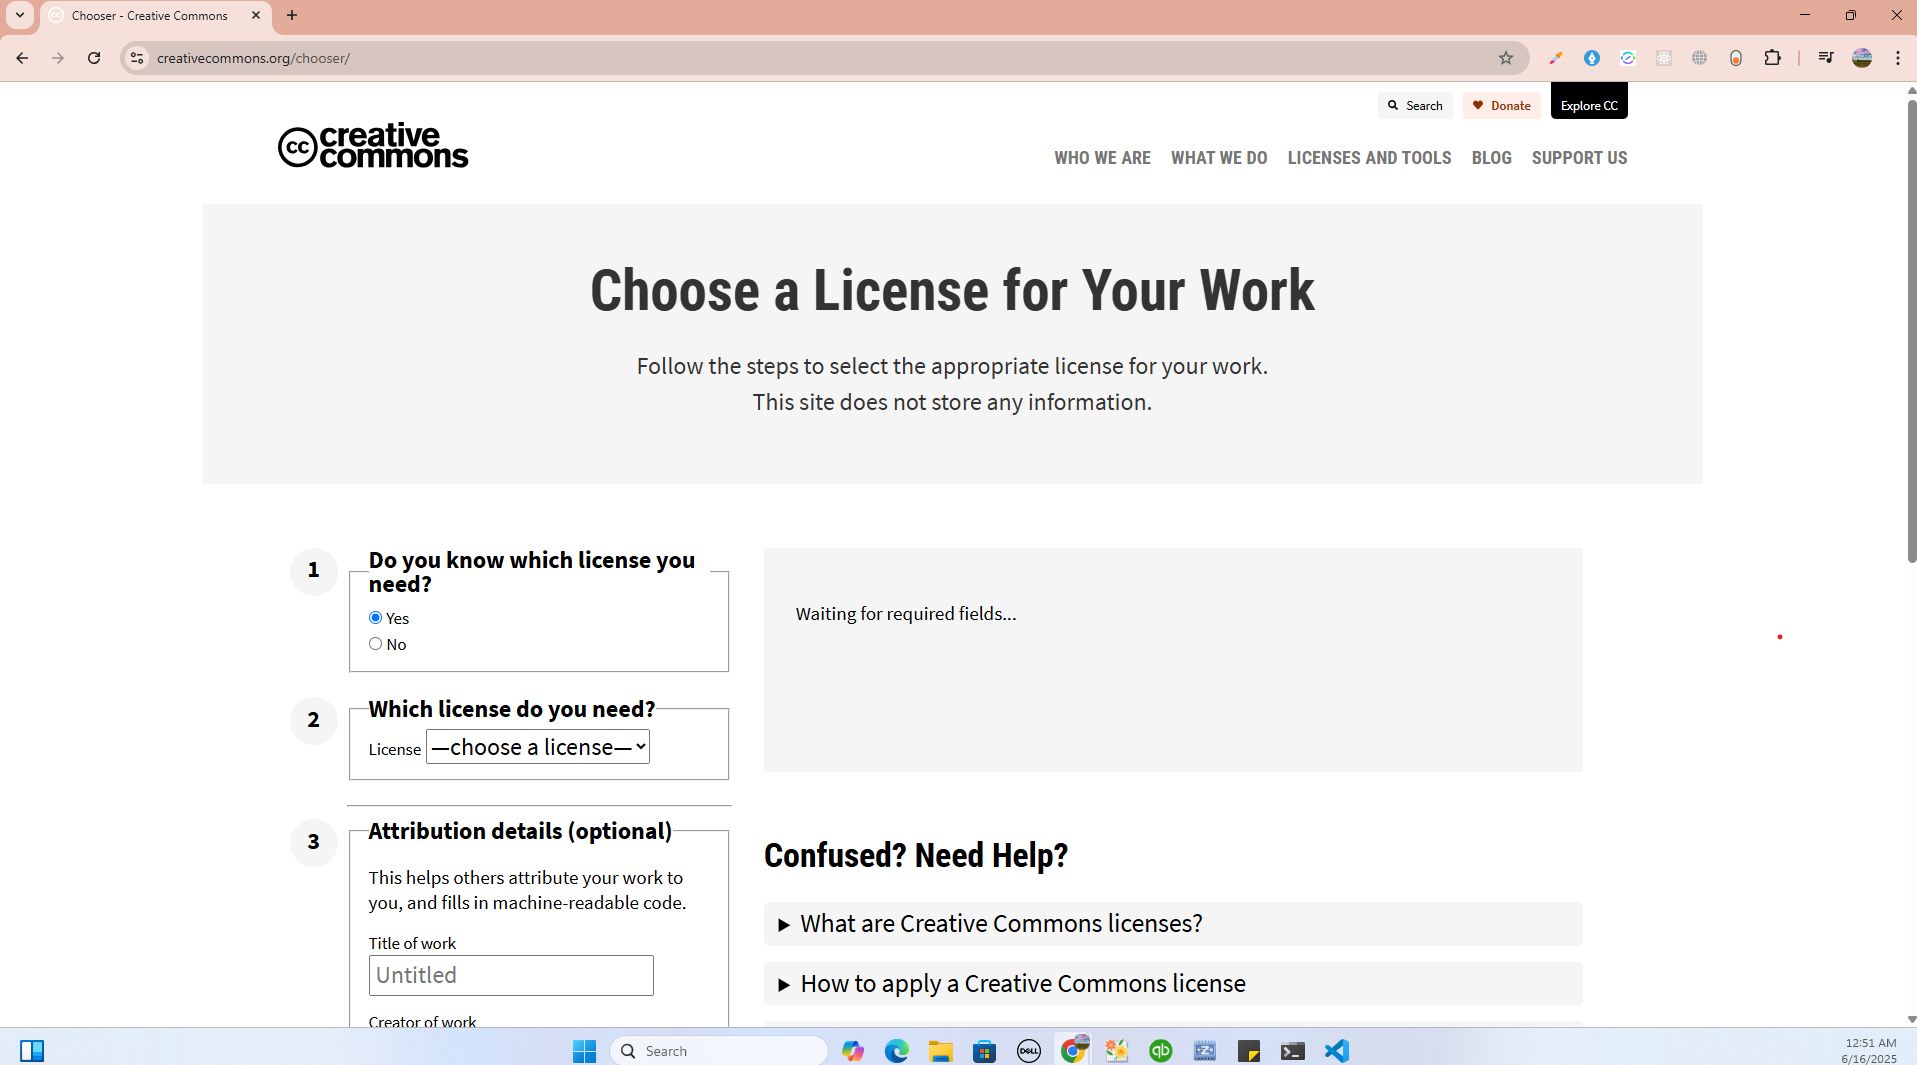Open the globe extension icon in toolbar
The width and height of the screenshot is (1917, 1065).
click(1699, 58)
